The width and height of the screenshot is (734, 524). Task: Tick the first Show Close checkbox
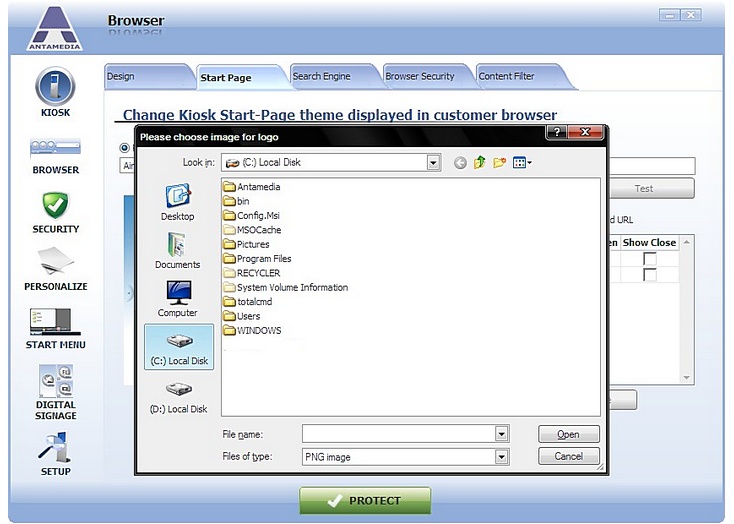point(649,259)
